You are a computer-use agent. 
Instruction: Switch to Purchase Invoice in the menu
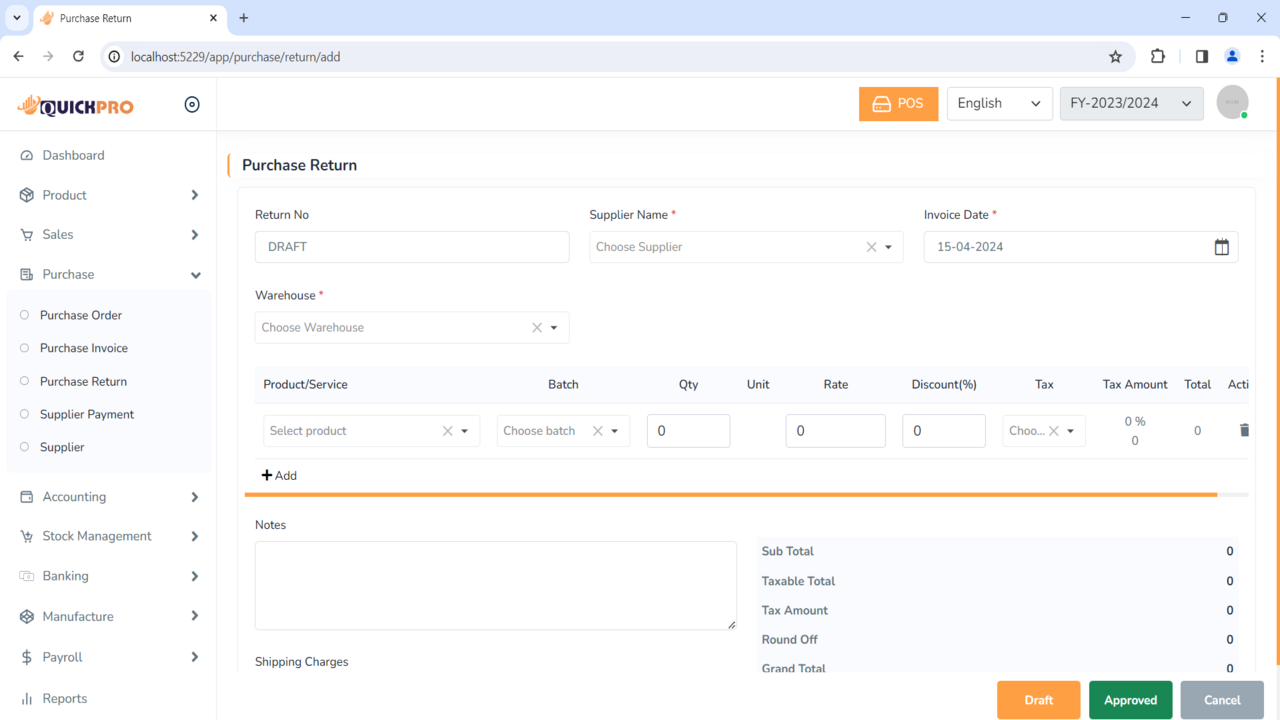[84, 347]
